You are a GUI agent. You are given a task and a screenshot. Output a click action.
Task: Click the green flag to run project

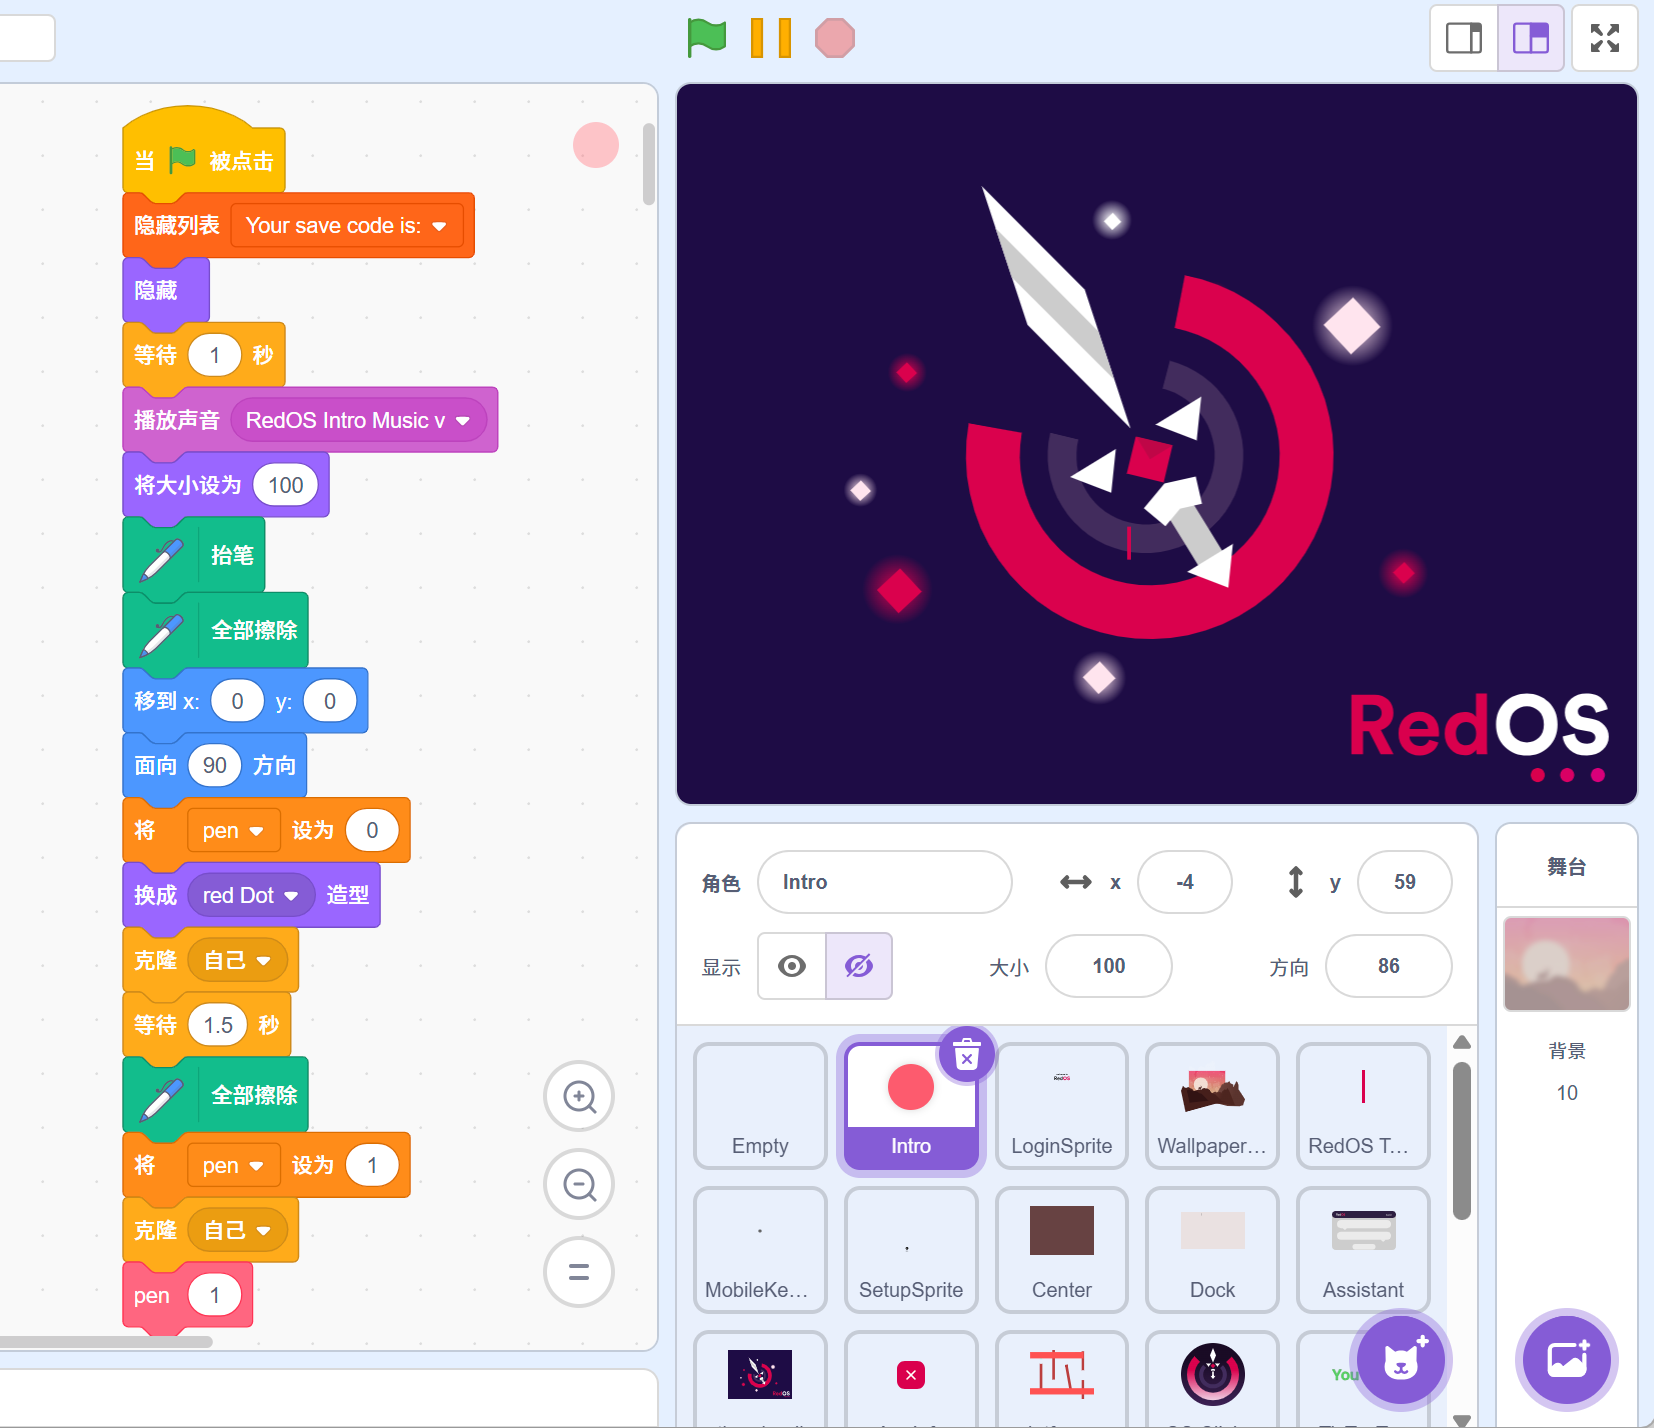tap(706, 38)
